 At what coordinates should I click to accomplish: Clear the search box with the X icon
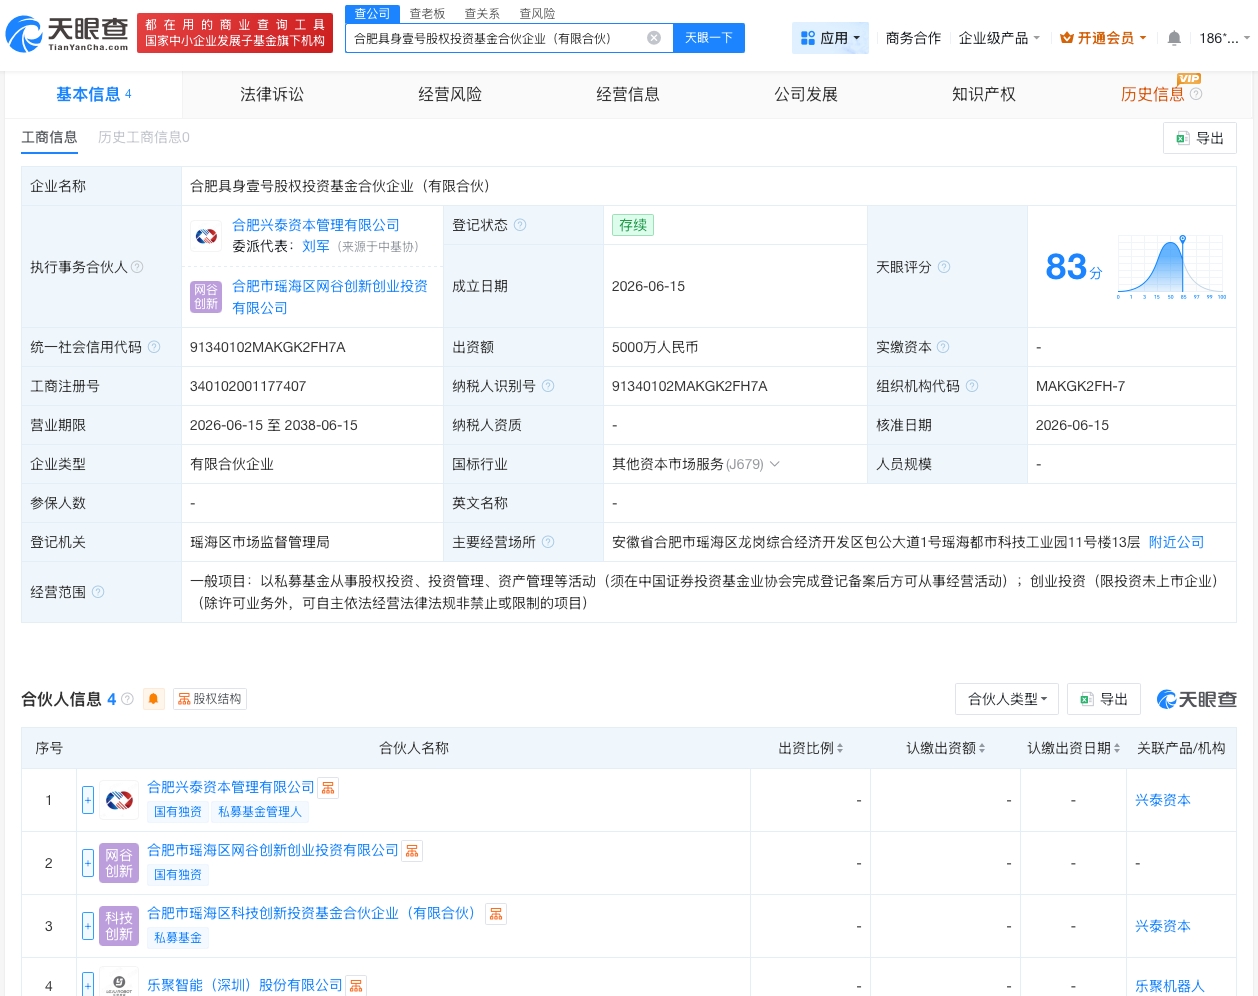[654, 38]
